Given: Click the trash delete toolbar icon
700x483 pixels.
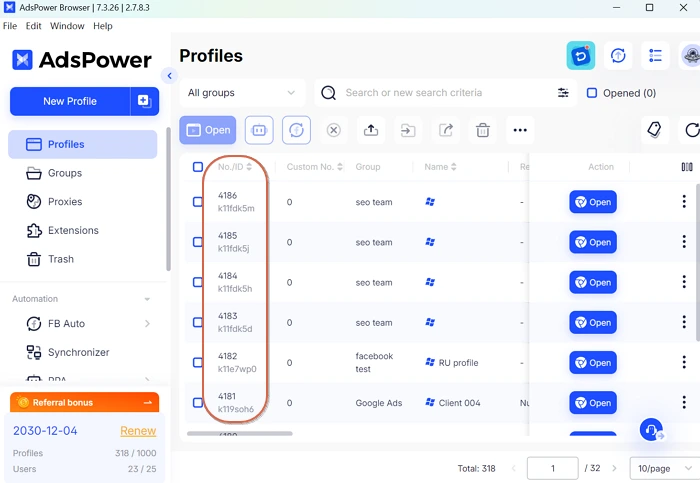Looking at the screenshot, I should point(483,130).
